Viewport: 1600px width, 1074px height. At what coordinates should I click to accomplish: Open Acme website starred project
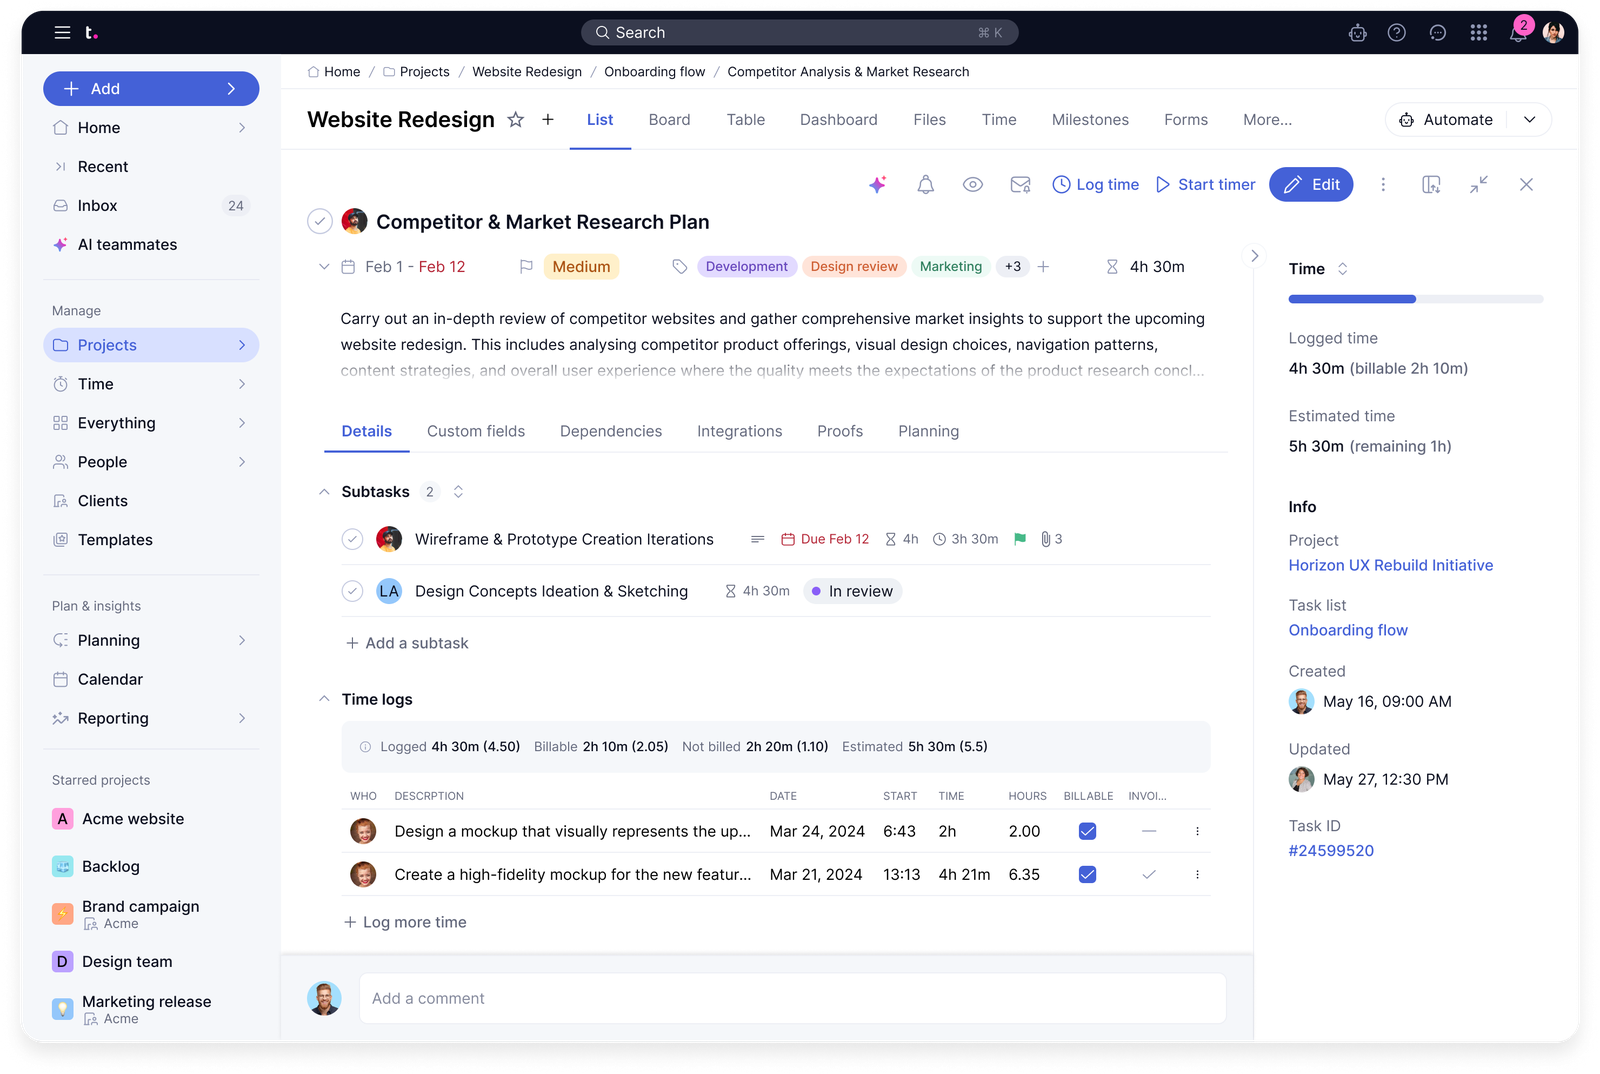[133, 820]
